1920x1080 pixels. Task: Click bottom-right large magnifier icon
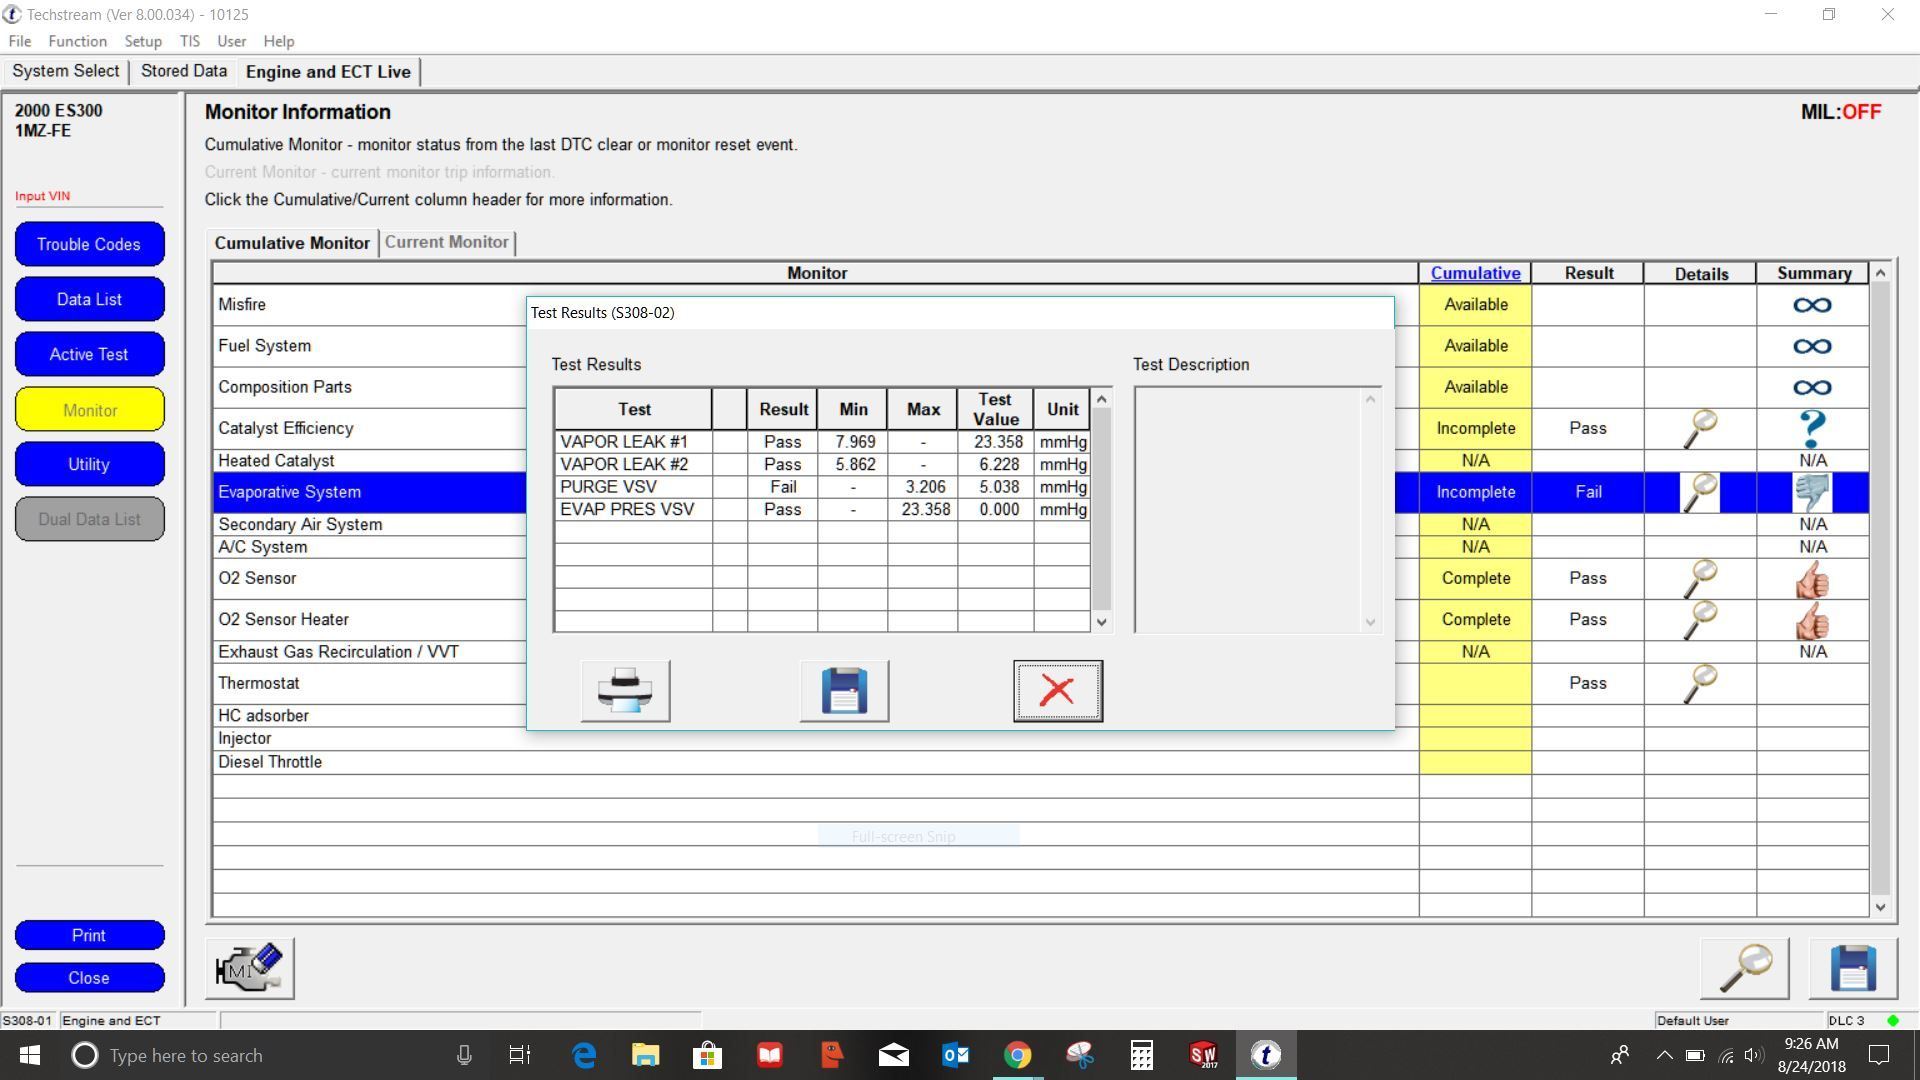coord(1744,968)
